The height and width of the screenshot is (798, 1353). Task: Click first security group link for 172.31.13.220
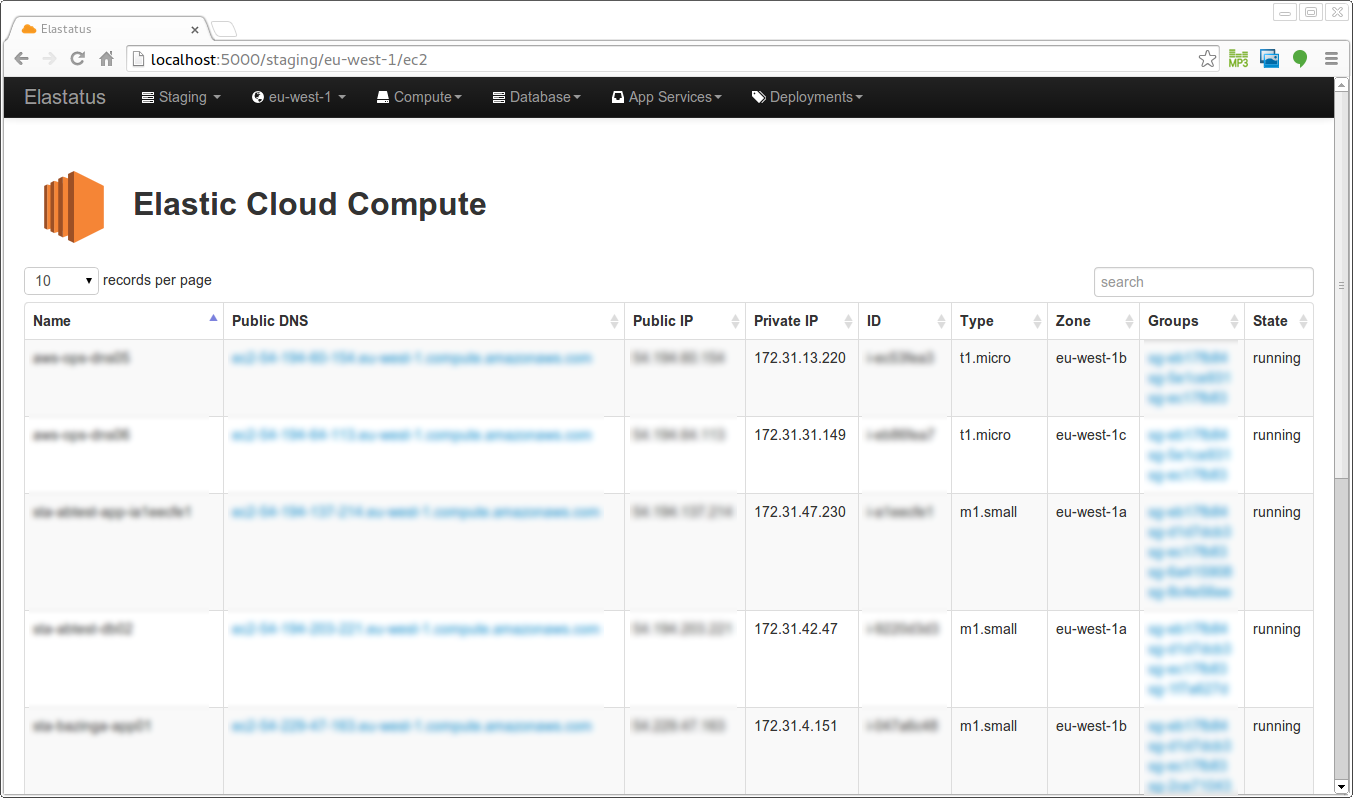1188,358
